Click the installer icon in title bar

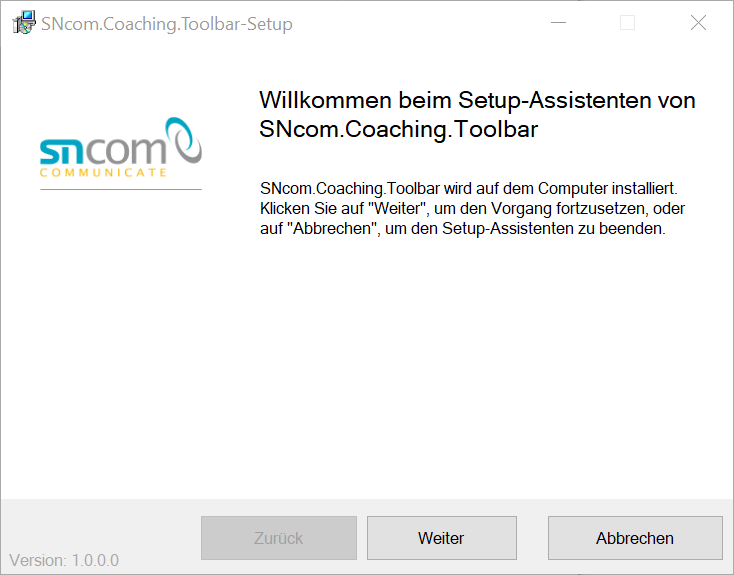[x=24, y=22]
